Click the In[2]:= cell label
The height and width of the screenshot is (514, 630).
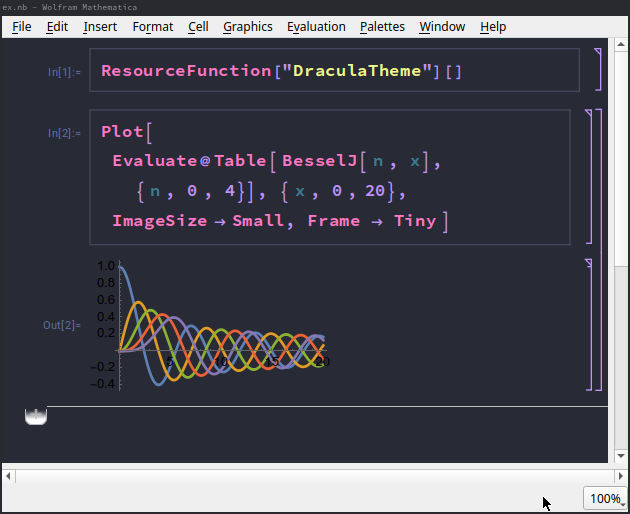64,133
